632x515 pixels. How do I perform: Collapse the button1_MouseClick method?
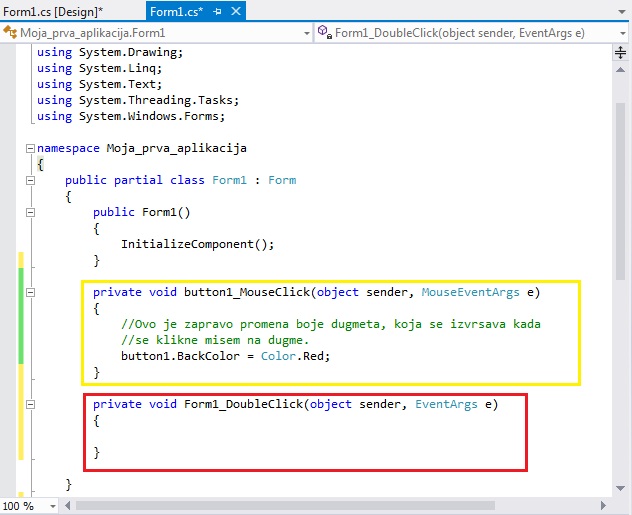[x=30, y=292]
